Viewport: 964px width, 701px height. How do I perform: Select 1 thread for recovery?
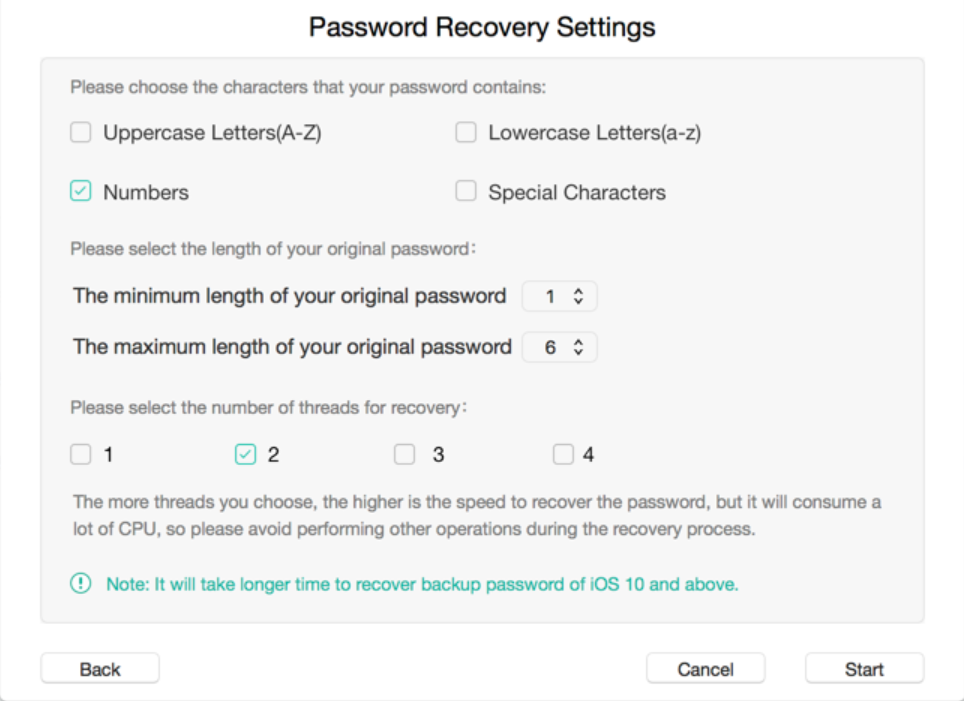point(80,455)
